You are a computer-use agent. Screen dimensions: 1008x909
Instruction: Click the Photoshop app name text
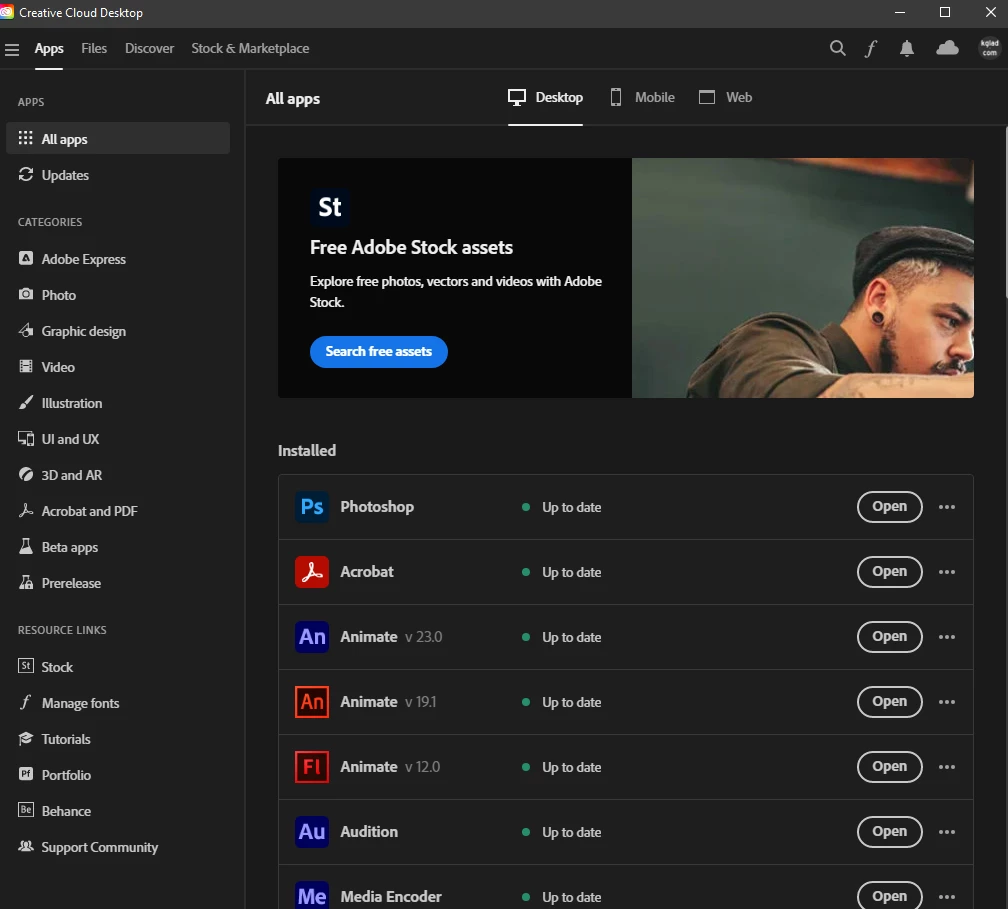(377, 507)
